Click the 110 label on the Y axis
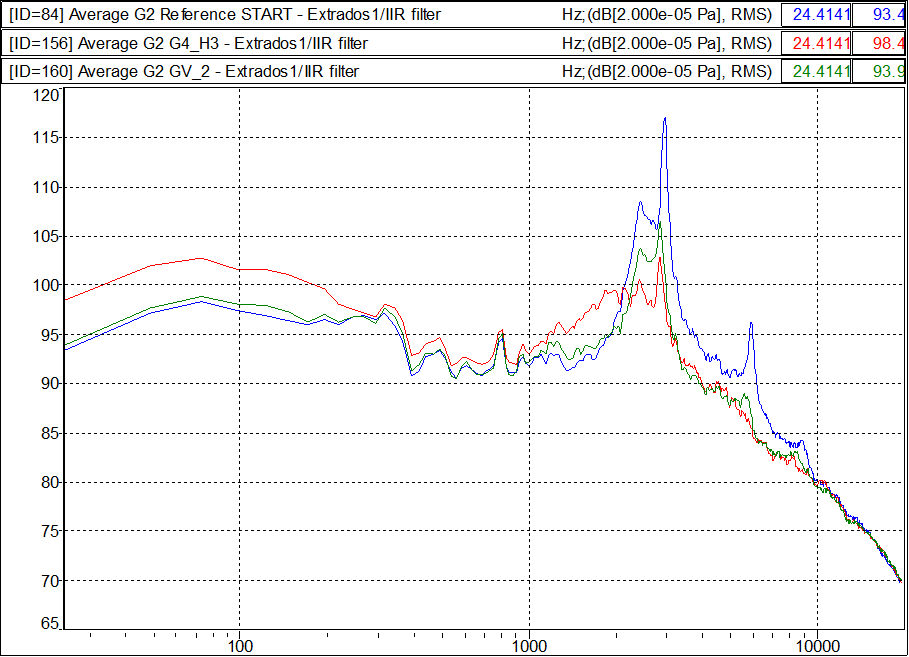This screenshot has width=909, height=657. tap(45, 187)
